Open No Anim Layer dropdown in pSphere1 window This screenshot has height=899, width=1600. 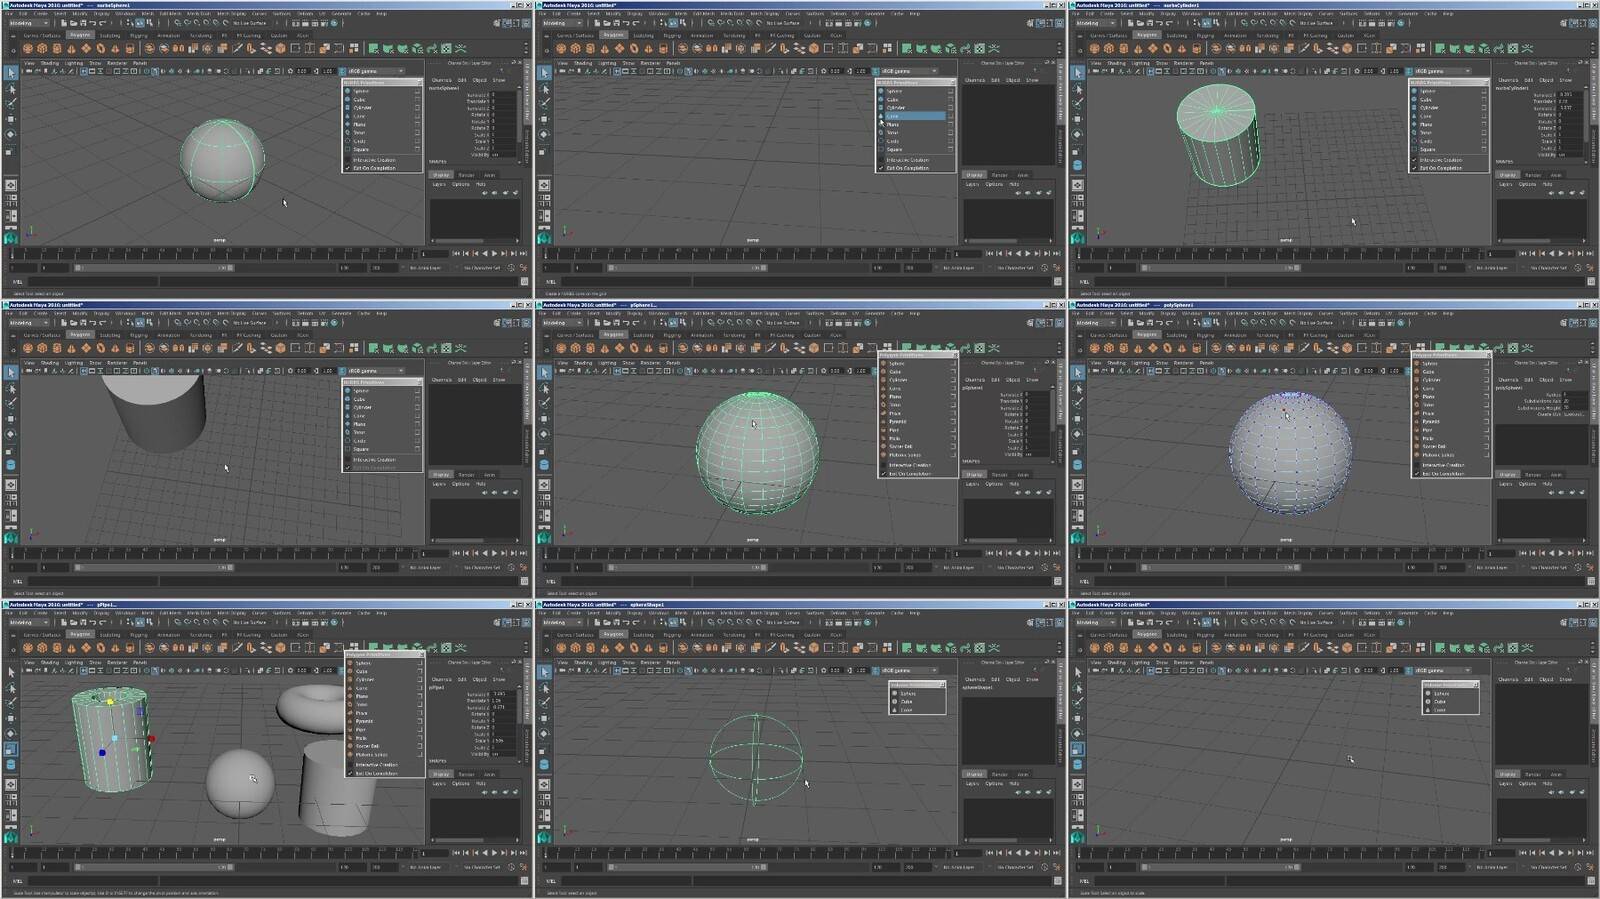coord(958,567)
